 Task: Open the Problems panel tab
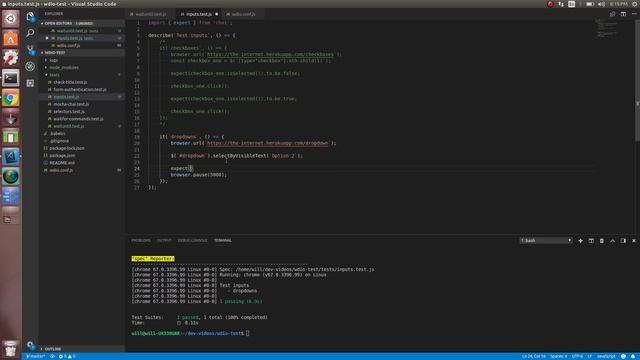[x=141, y=240]
